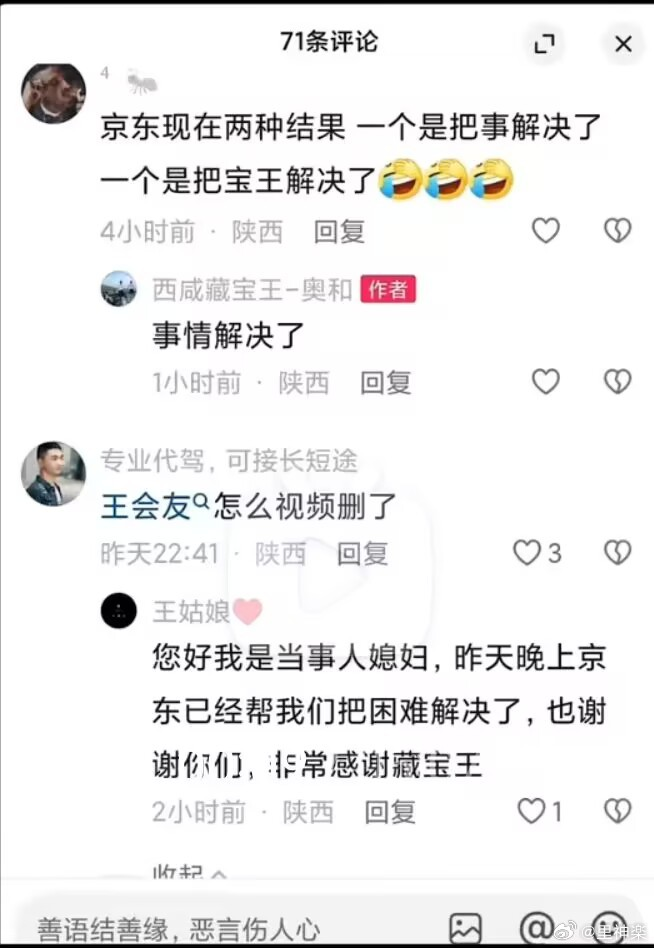Insert an @ mention in comment

point(536,927)
